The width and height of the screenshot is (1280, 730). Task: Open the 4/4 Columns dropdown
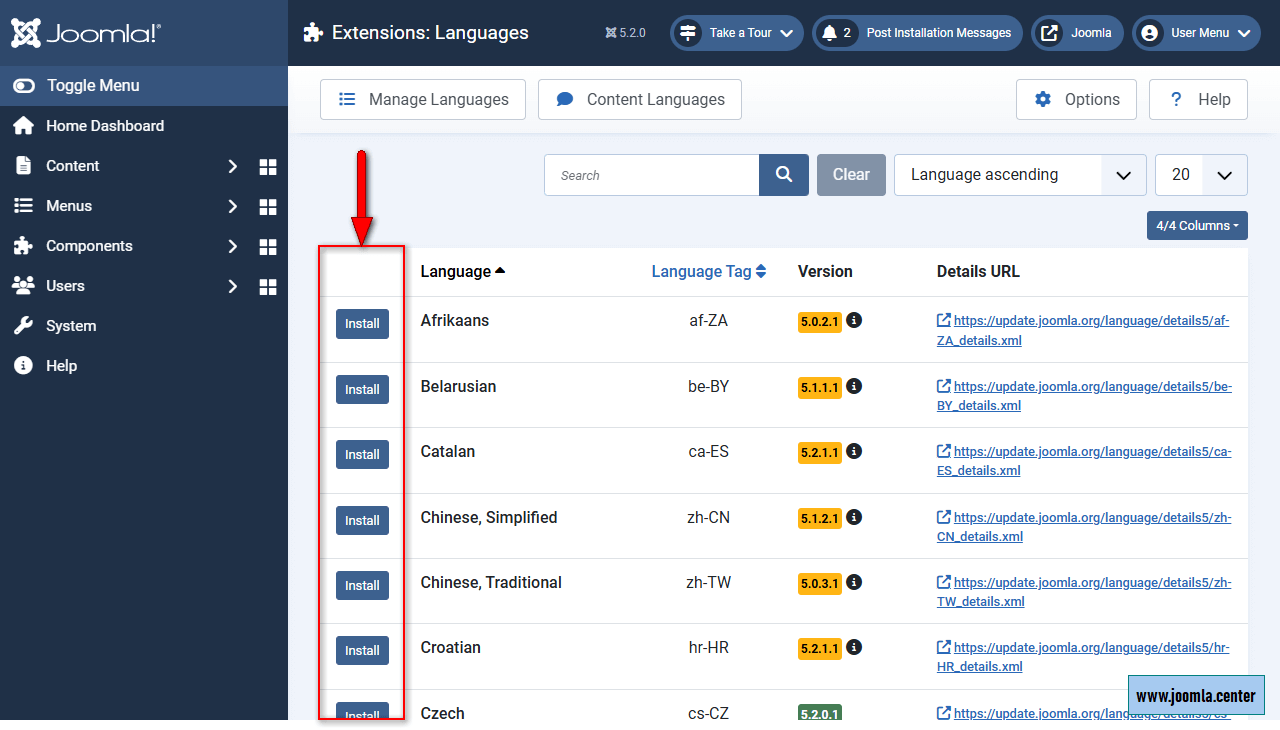click(x=1197, y=226)
